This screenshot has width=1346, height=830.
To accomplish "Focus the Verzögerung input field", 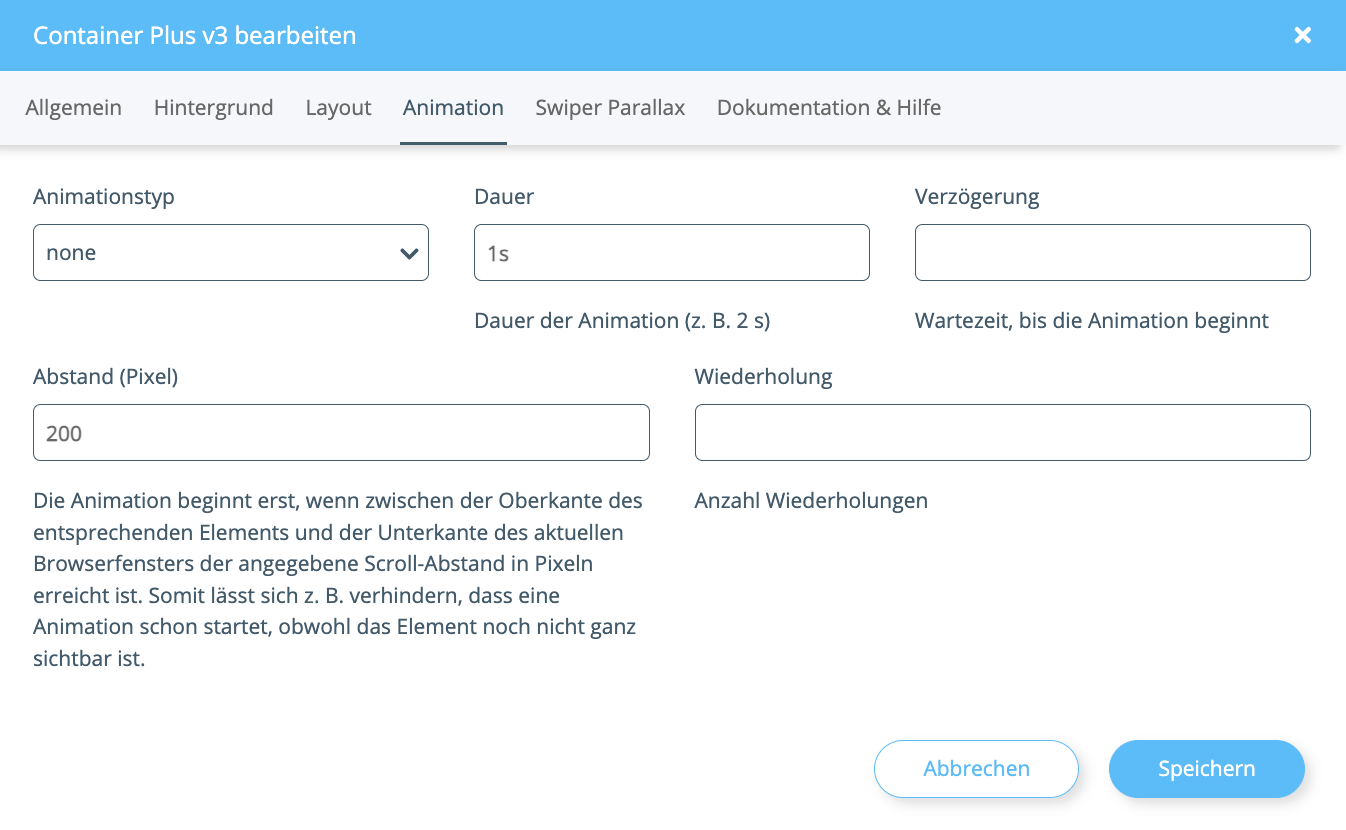I will pyautogui.click(x=1112, y=253).
